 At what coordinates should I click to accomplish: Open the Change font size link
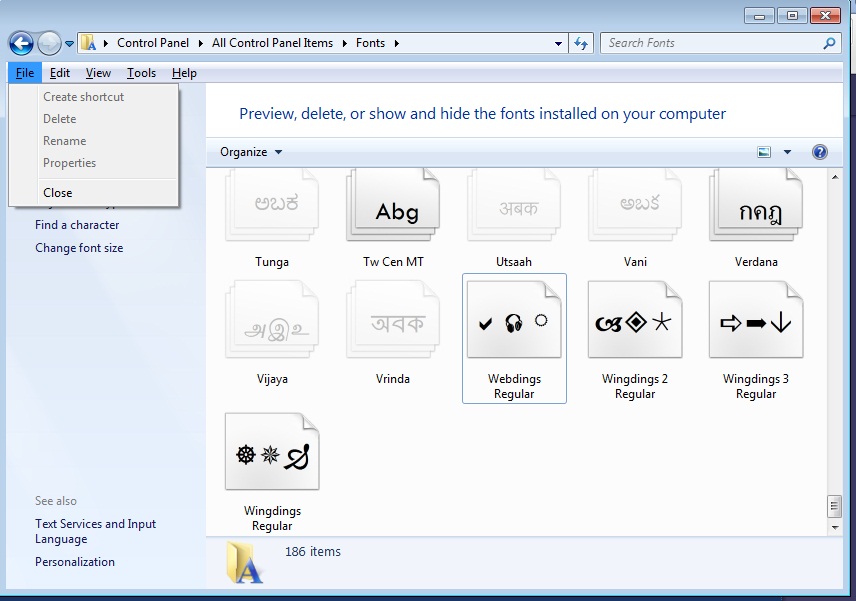click(79, 248)
